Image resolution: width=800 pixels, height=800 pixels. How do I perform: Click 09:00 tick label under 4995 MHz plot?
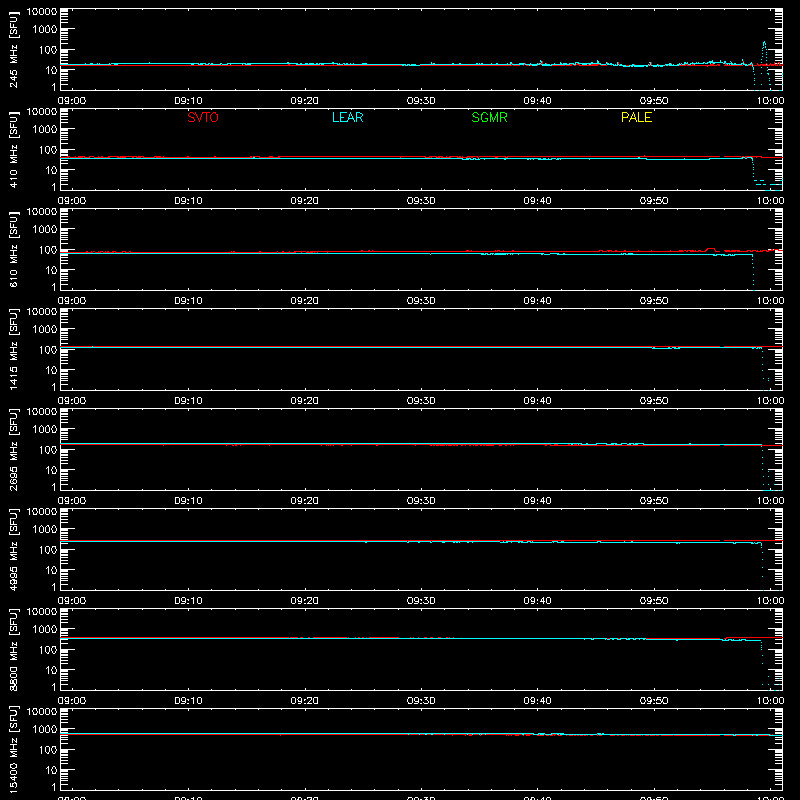pyautogui.click(x=72, y=601)
